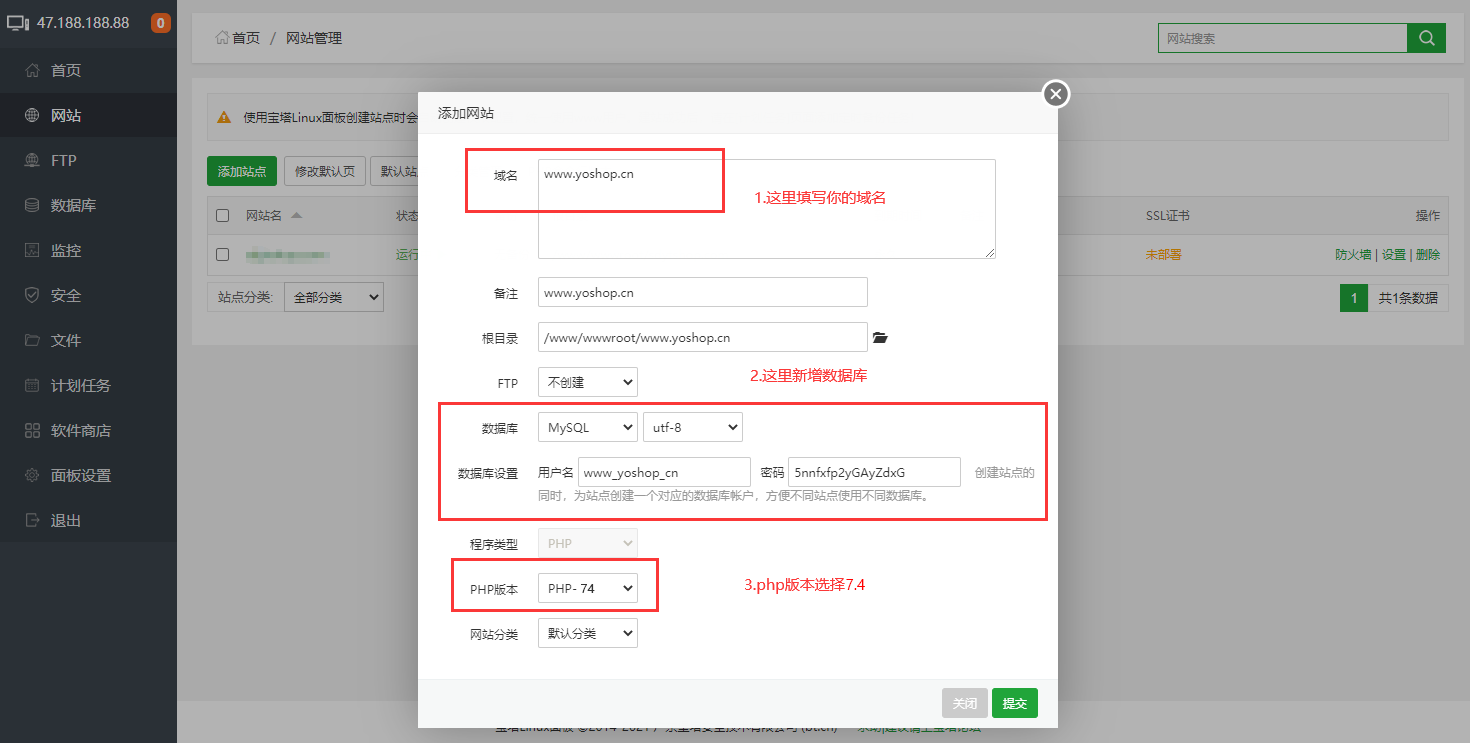Open the utf-8 encoding dropdown
The width and height of the screenshot is (1470, 743).
[692, 427]
